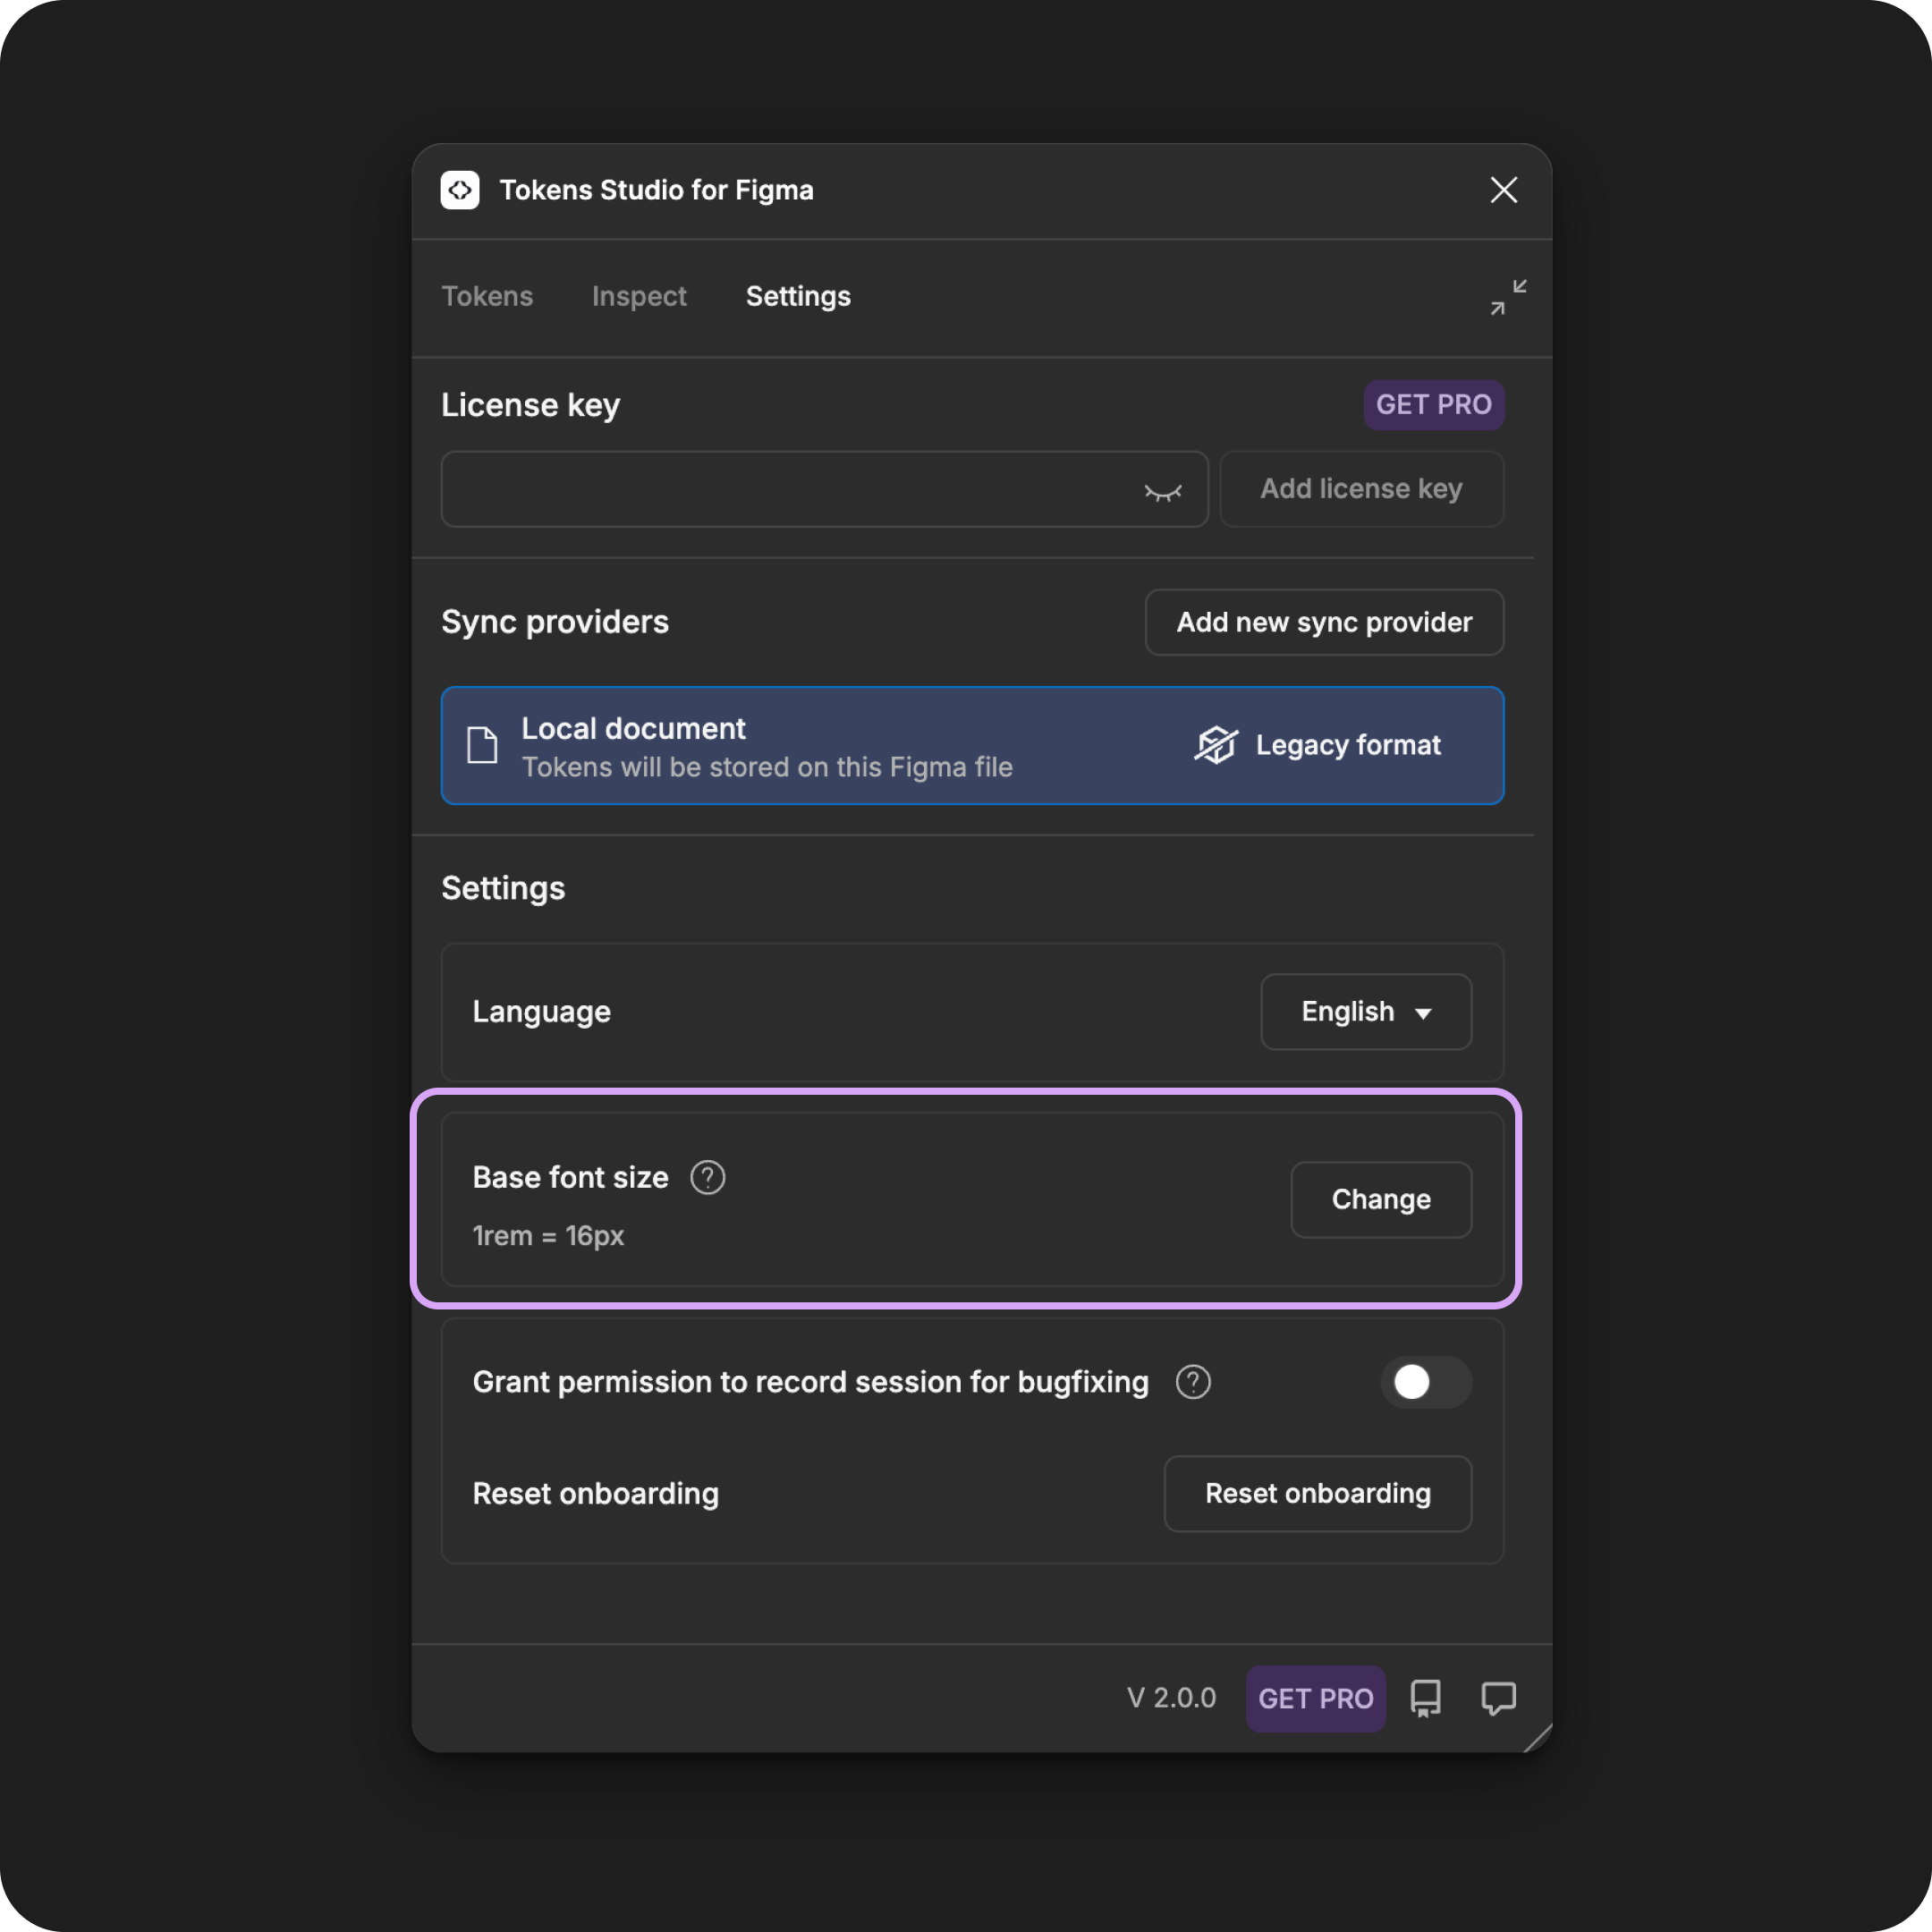Viewport: 1932px width, 1932px height.
Task: Click the Local document file icon
Action: pos(482,745)
